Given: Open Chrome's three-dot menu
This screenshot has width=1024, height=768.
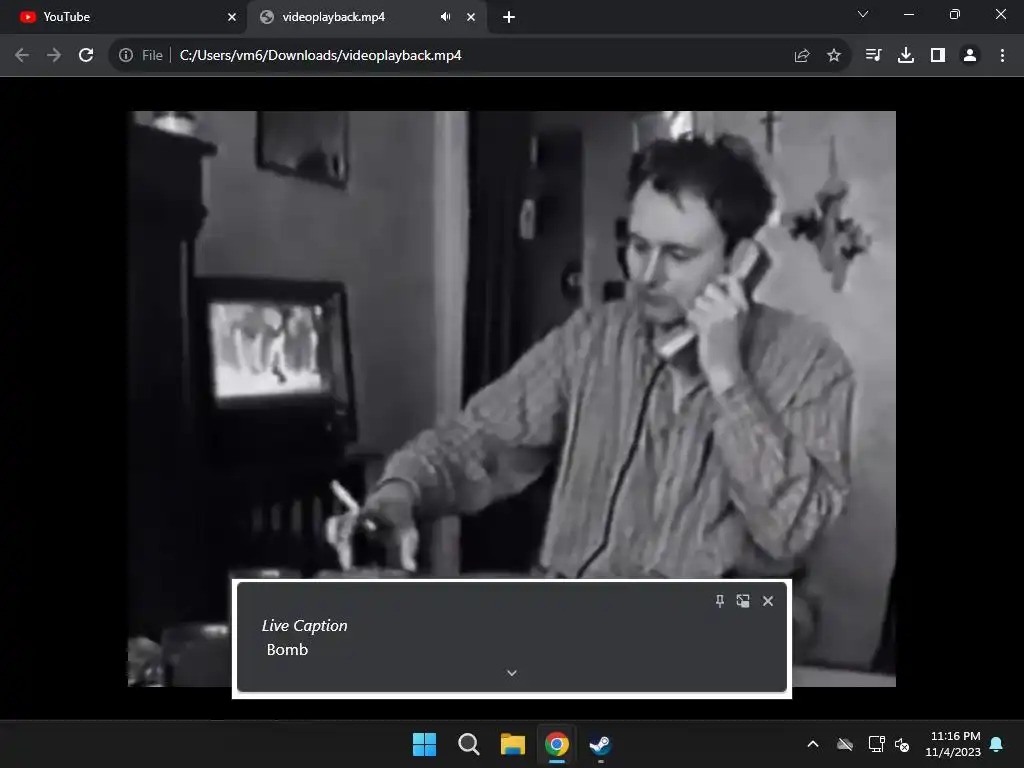Looking at the screenshot, I should 1002,56.
